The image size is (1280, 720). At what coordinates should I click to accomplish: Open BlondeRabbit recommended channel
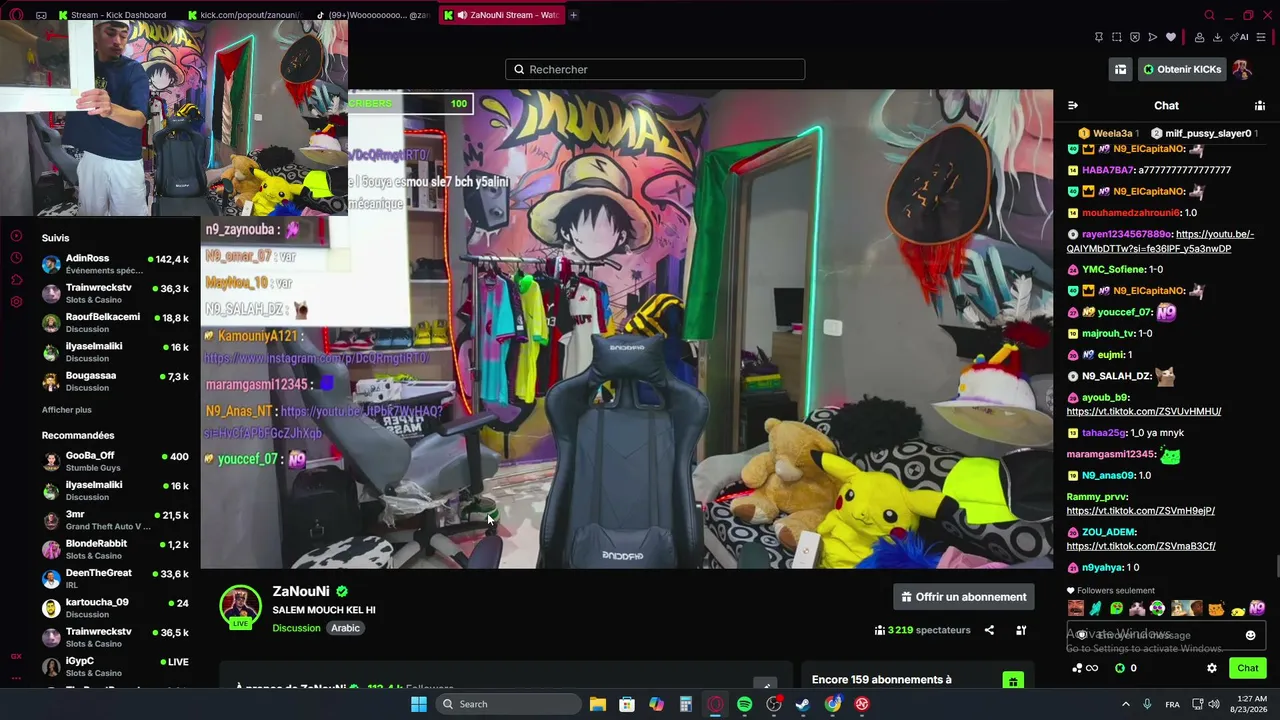pos(115,549)
